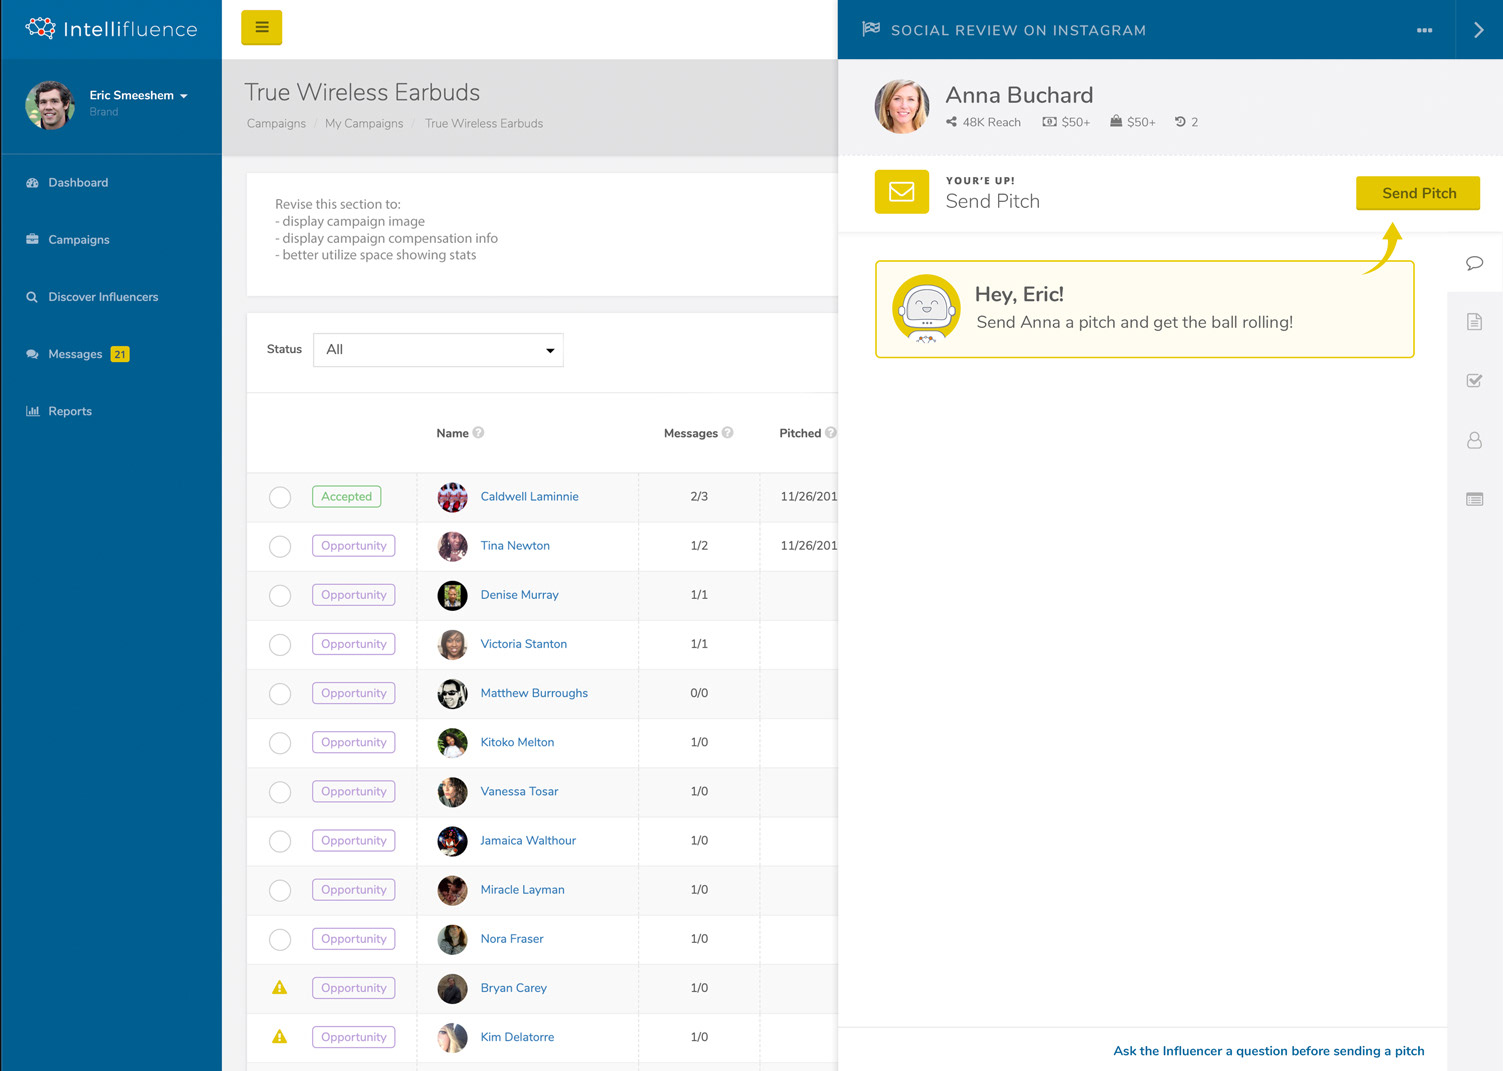
Task: Click the Dashboard gauge icon
Action: 32,183
